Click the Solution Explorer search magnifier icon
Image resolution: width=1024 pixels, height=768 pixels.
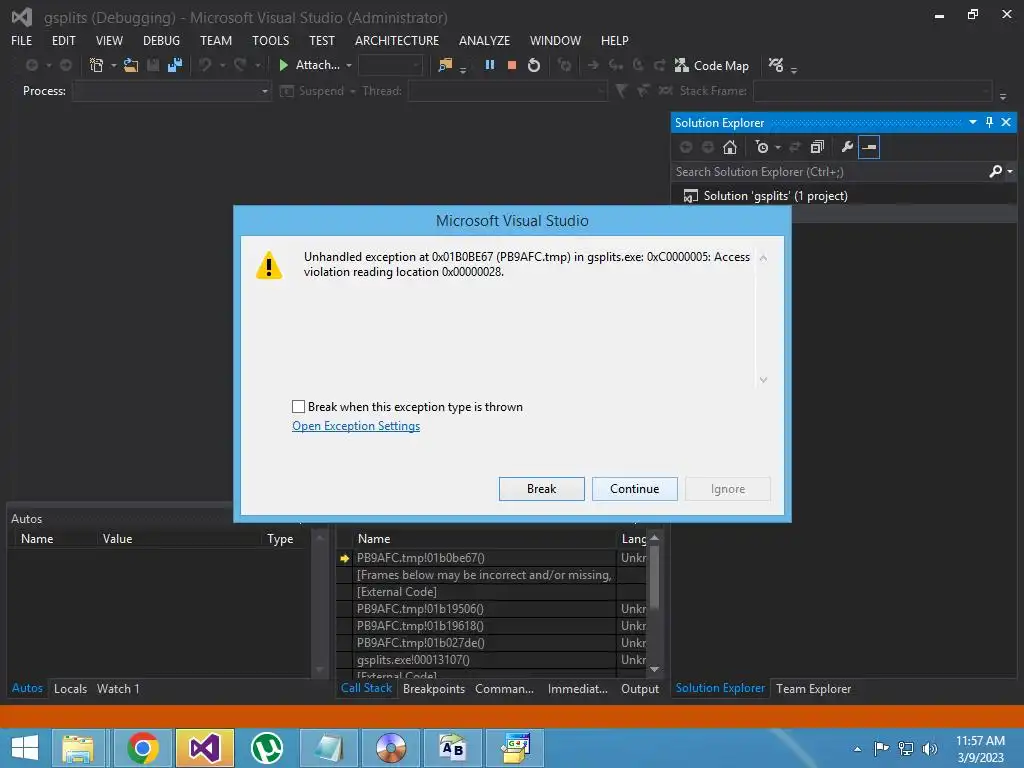995,171
